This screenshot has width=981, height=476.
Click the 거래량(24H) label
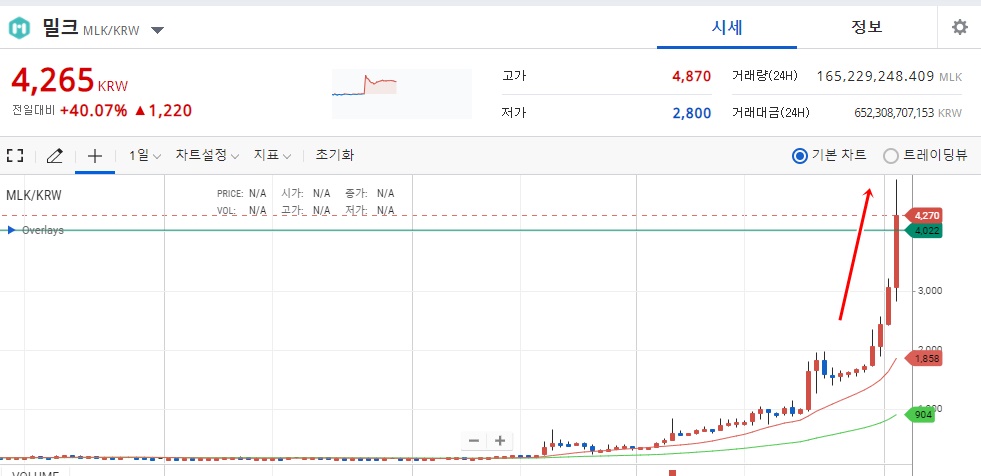point(765,76)
